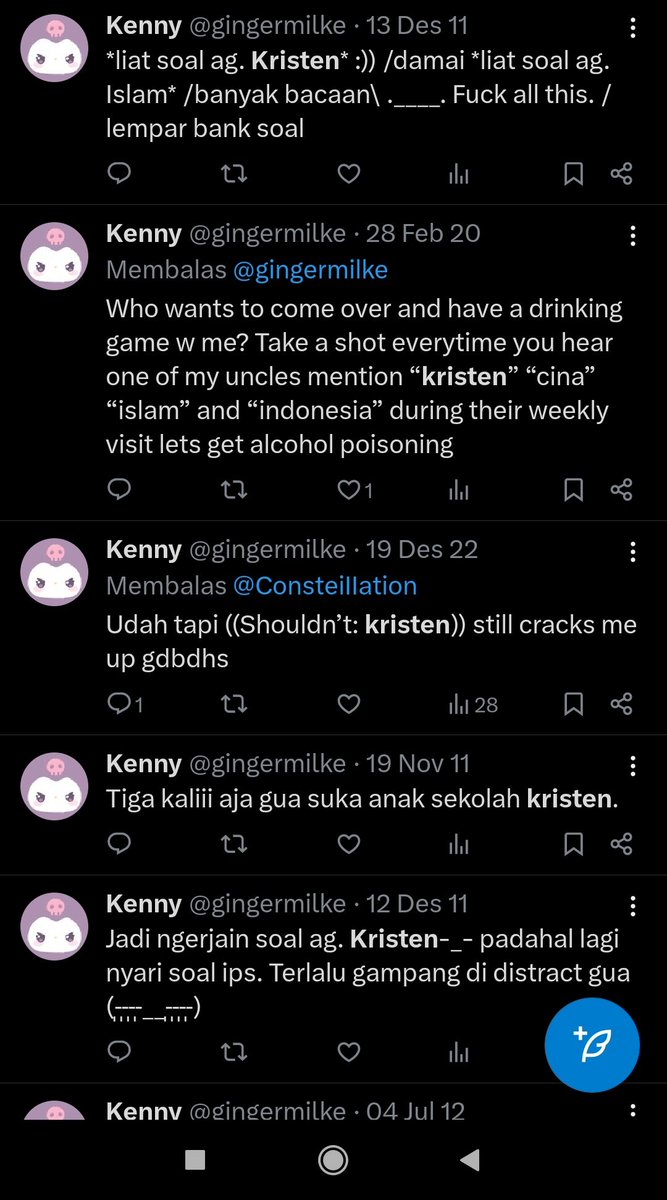Share the 13 Des 11 tweet
The width and height of the screenshot is (667, 1200).
(621, 174)
